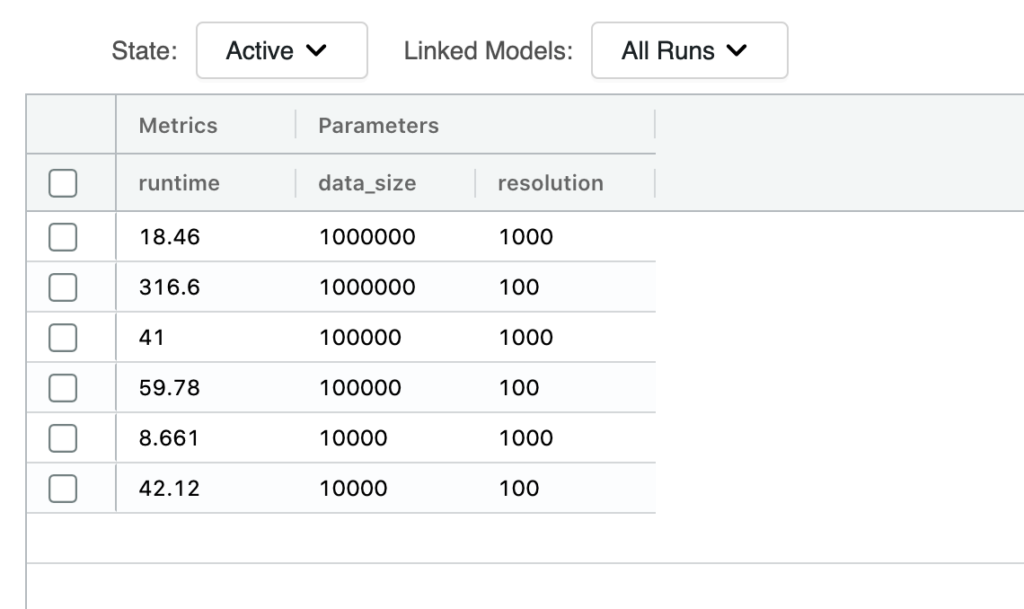The height and width of the screenshot is (609, 1024).
Task: Select checkbox for runtime 316.6 run
Action: [x=63, y=287]
